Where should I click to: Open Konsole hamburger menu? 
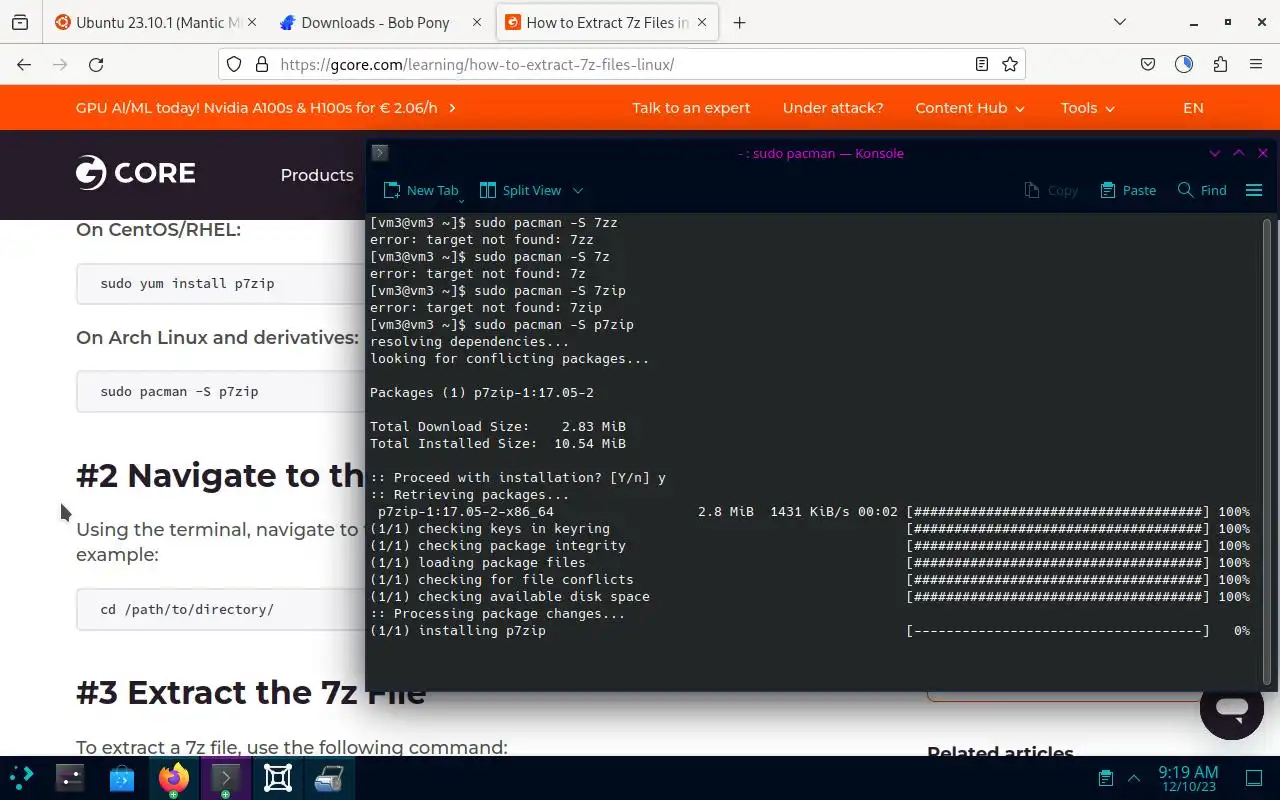coord(1254,190)
